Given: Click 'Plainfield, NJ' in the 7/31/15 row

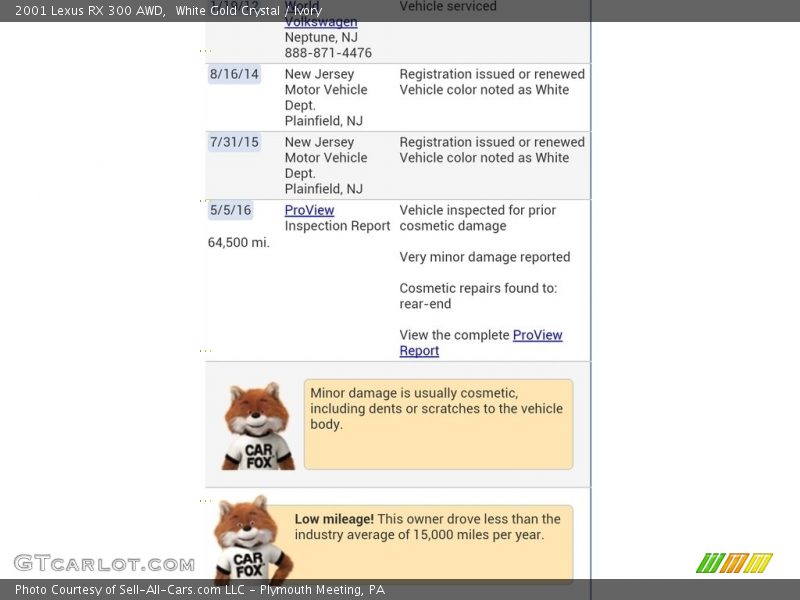Looking at the screenshot, I should (323, 189).
